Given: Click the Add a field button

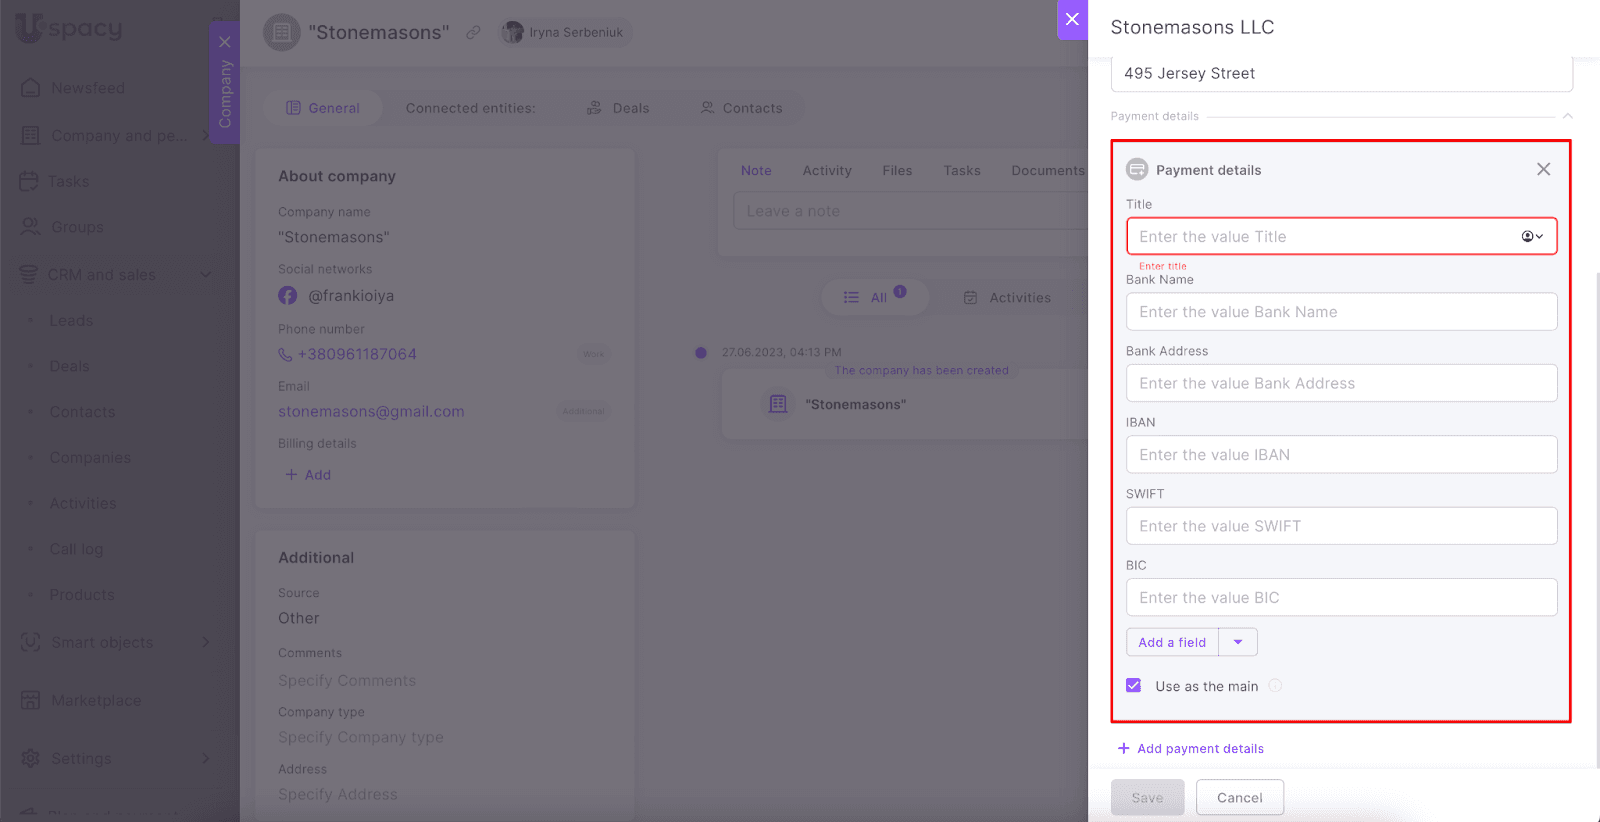Looking at the screenshot, I should coord(1172,642).
